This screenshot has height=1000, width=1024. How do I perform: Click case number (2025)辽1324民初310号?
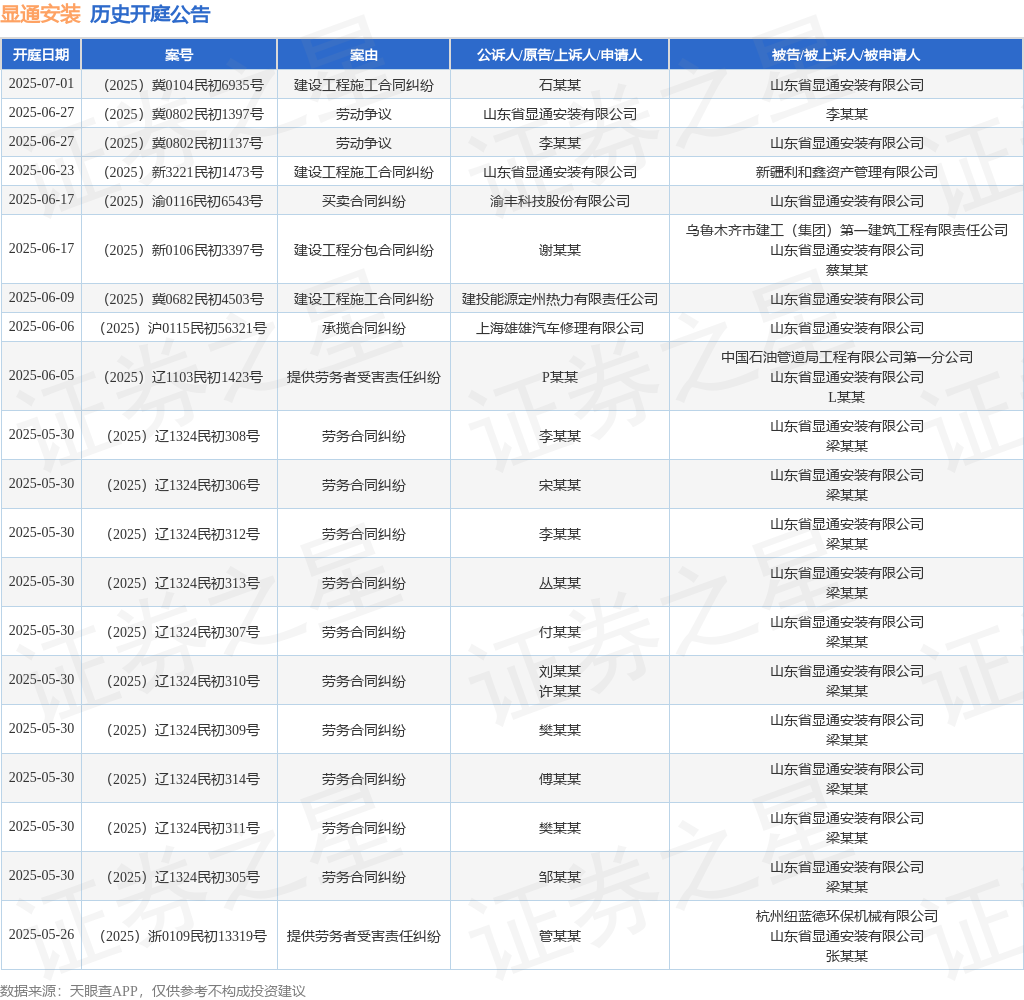[x=184, y=681]
